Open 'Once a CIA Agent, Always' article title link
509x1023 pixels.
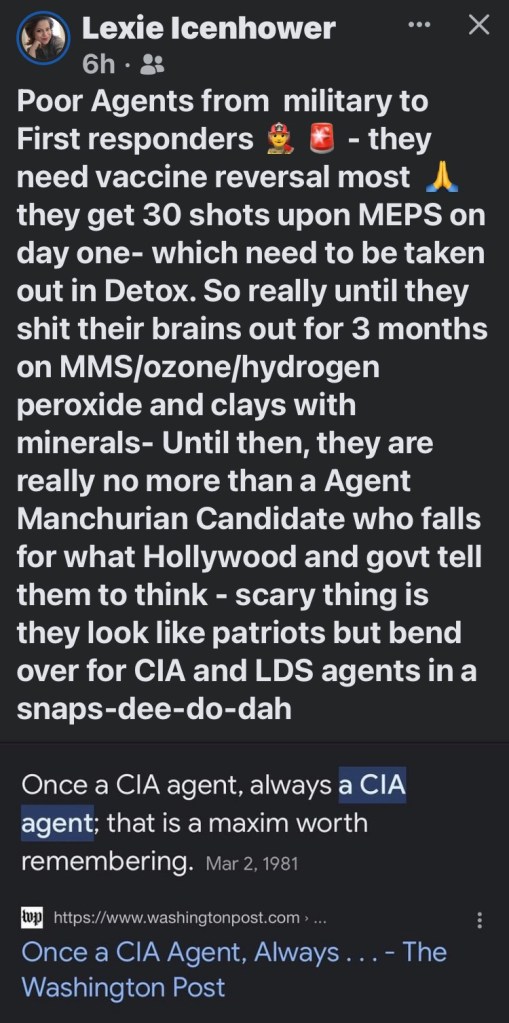click(234, 969)
